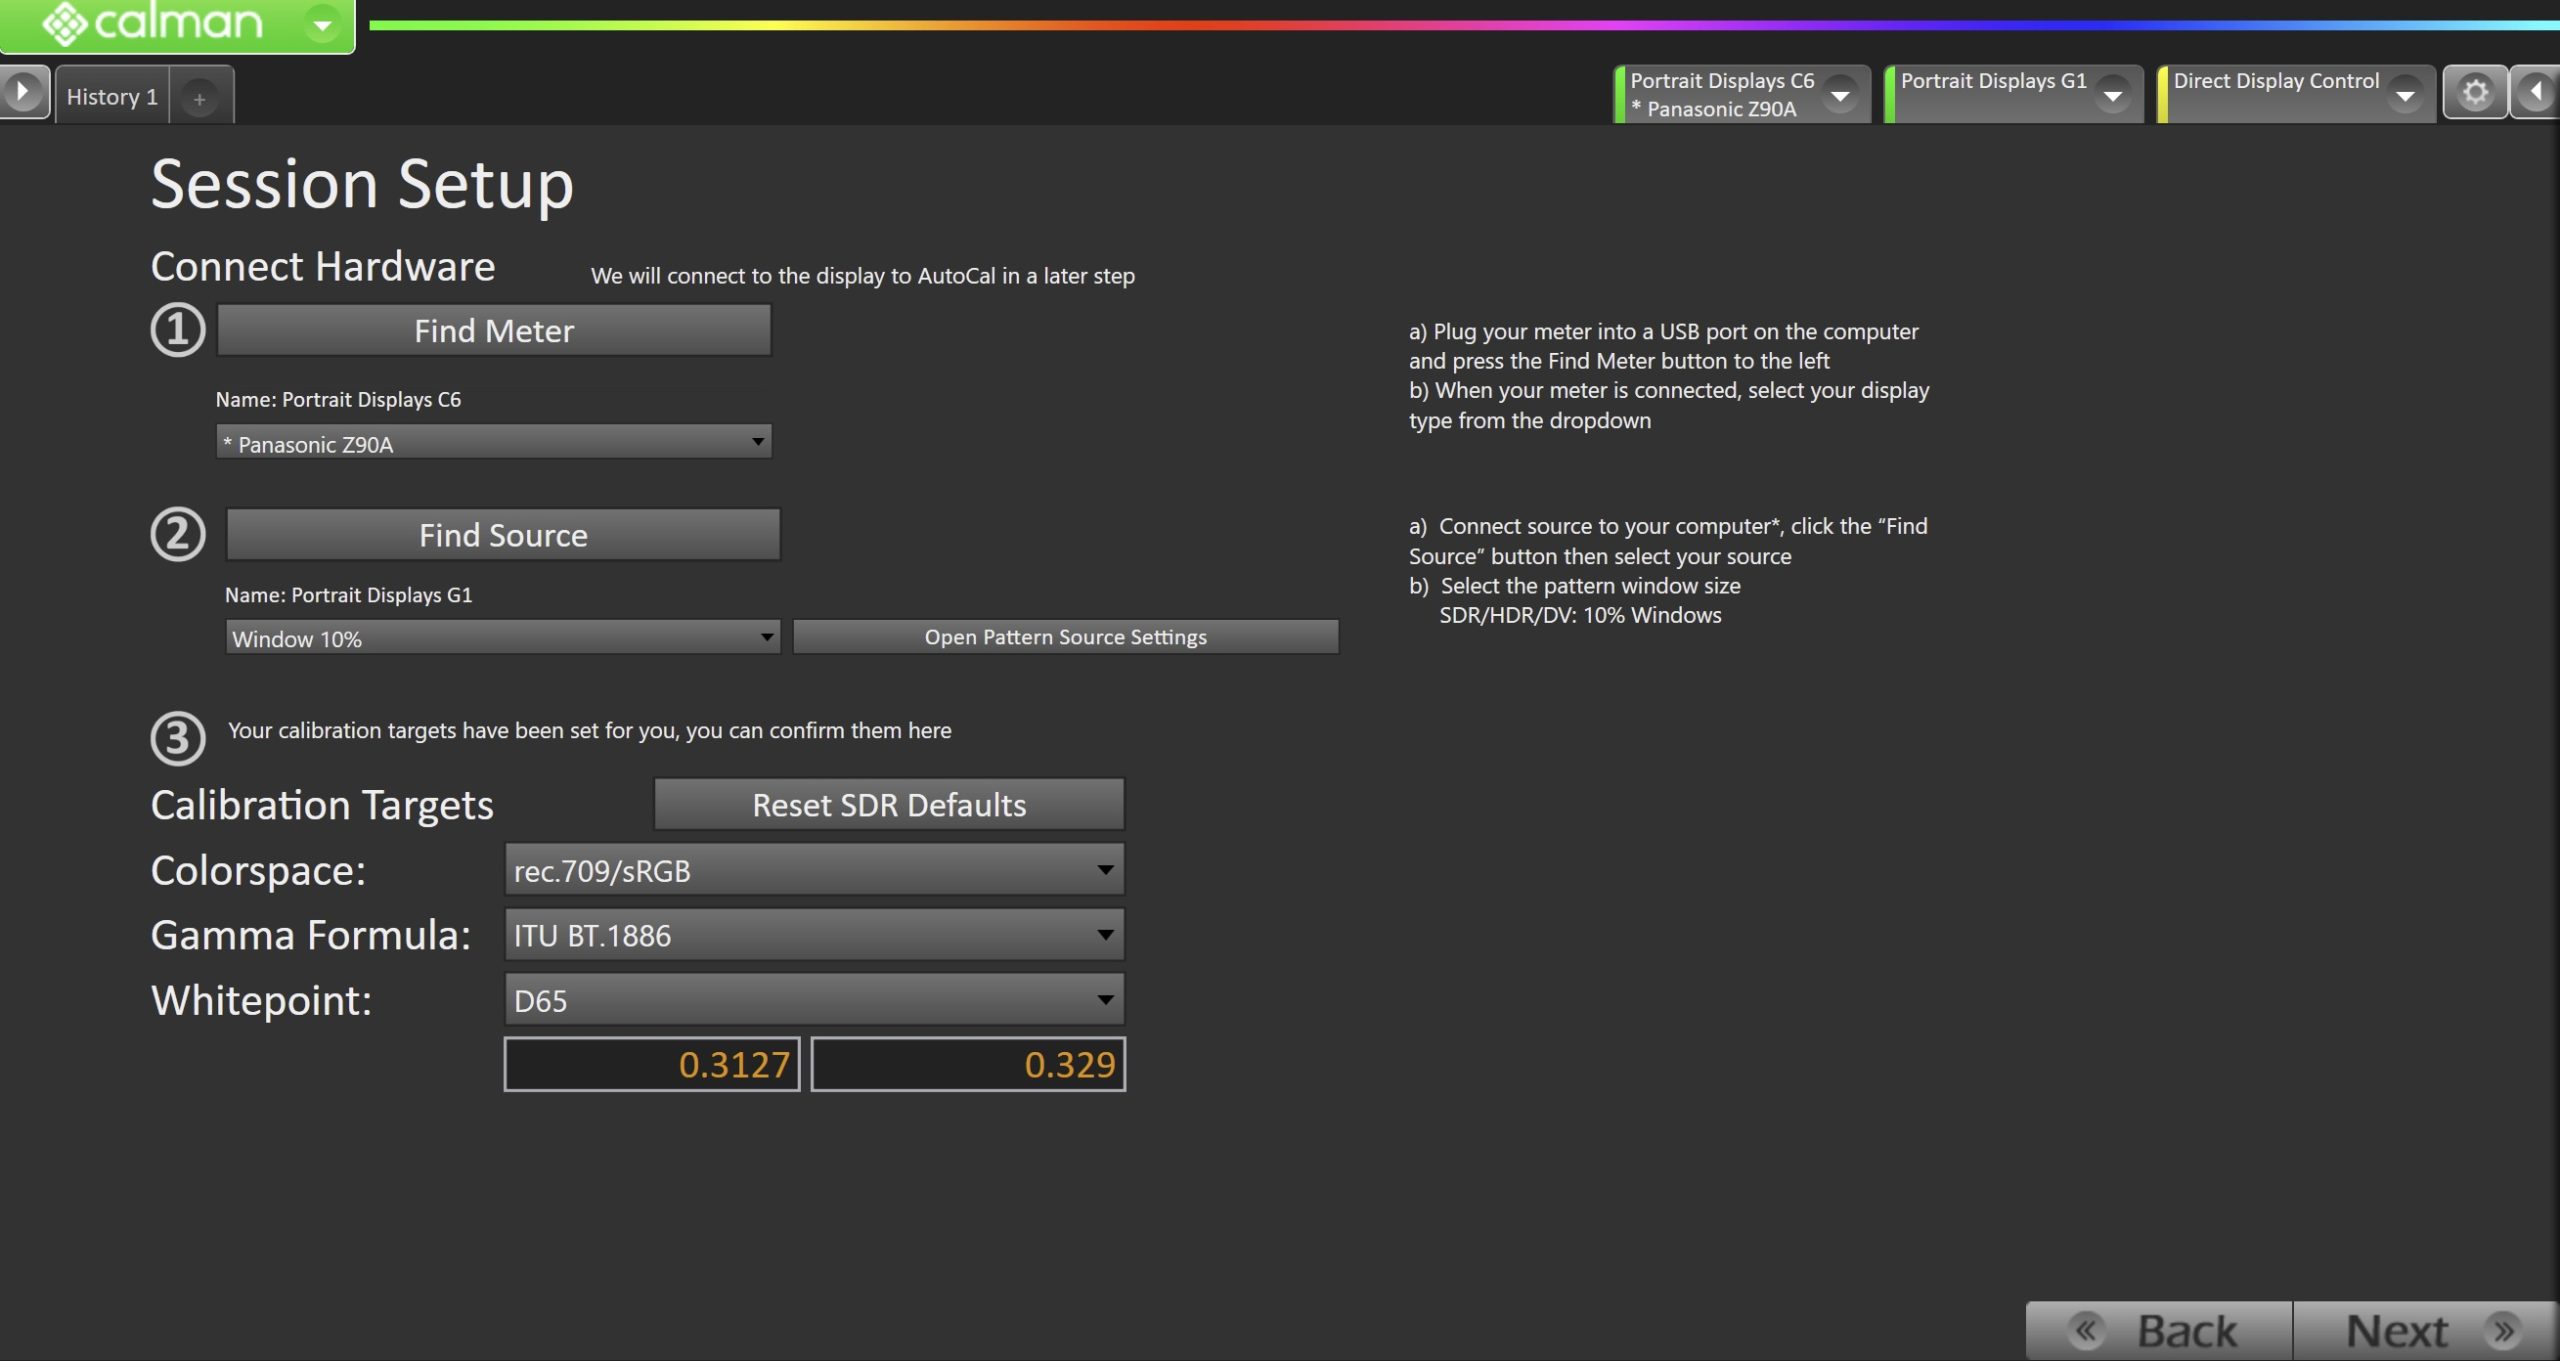
Task: Click the Find Meter button
Action: 494,330
